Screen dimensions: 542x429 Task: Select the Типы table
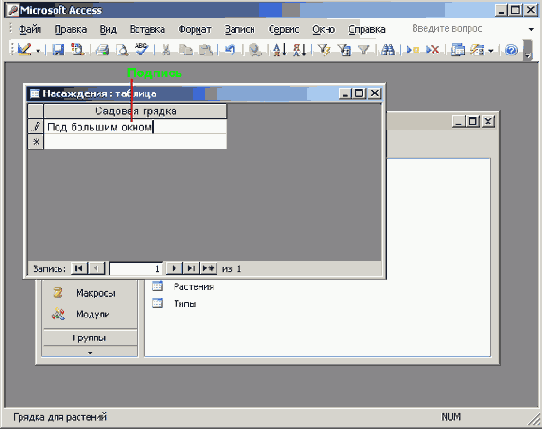185,304
